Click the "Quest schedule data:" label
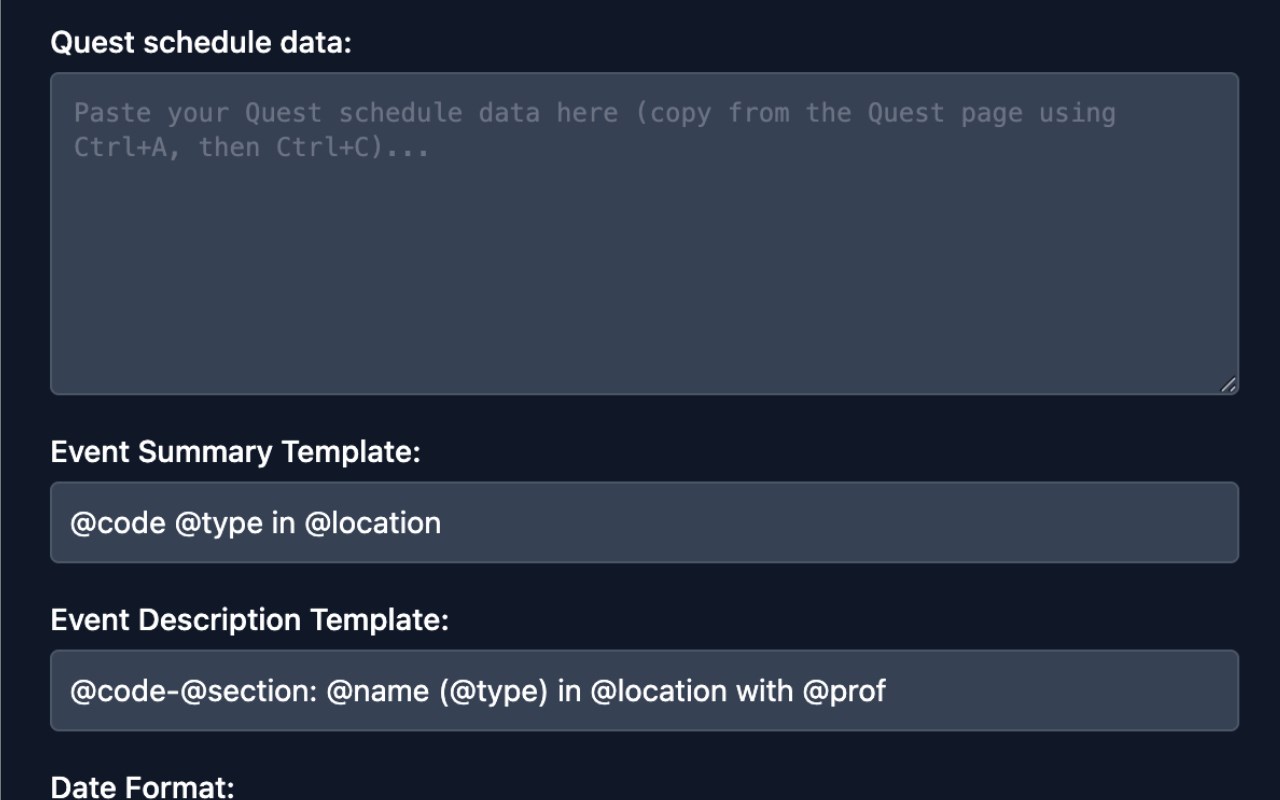This screenshot has height=800, width=1280. click(201, 43)
